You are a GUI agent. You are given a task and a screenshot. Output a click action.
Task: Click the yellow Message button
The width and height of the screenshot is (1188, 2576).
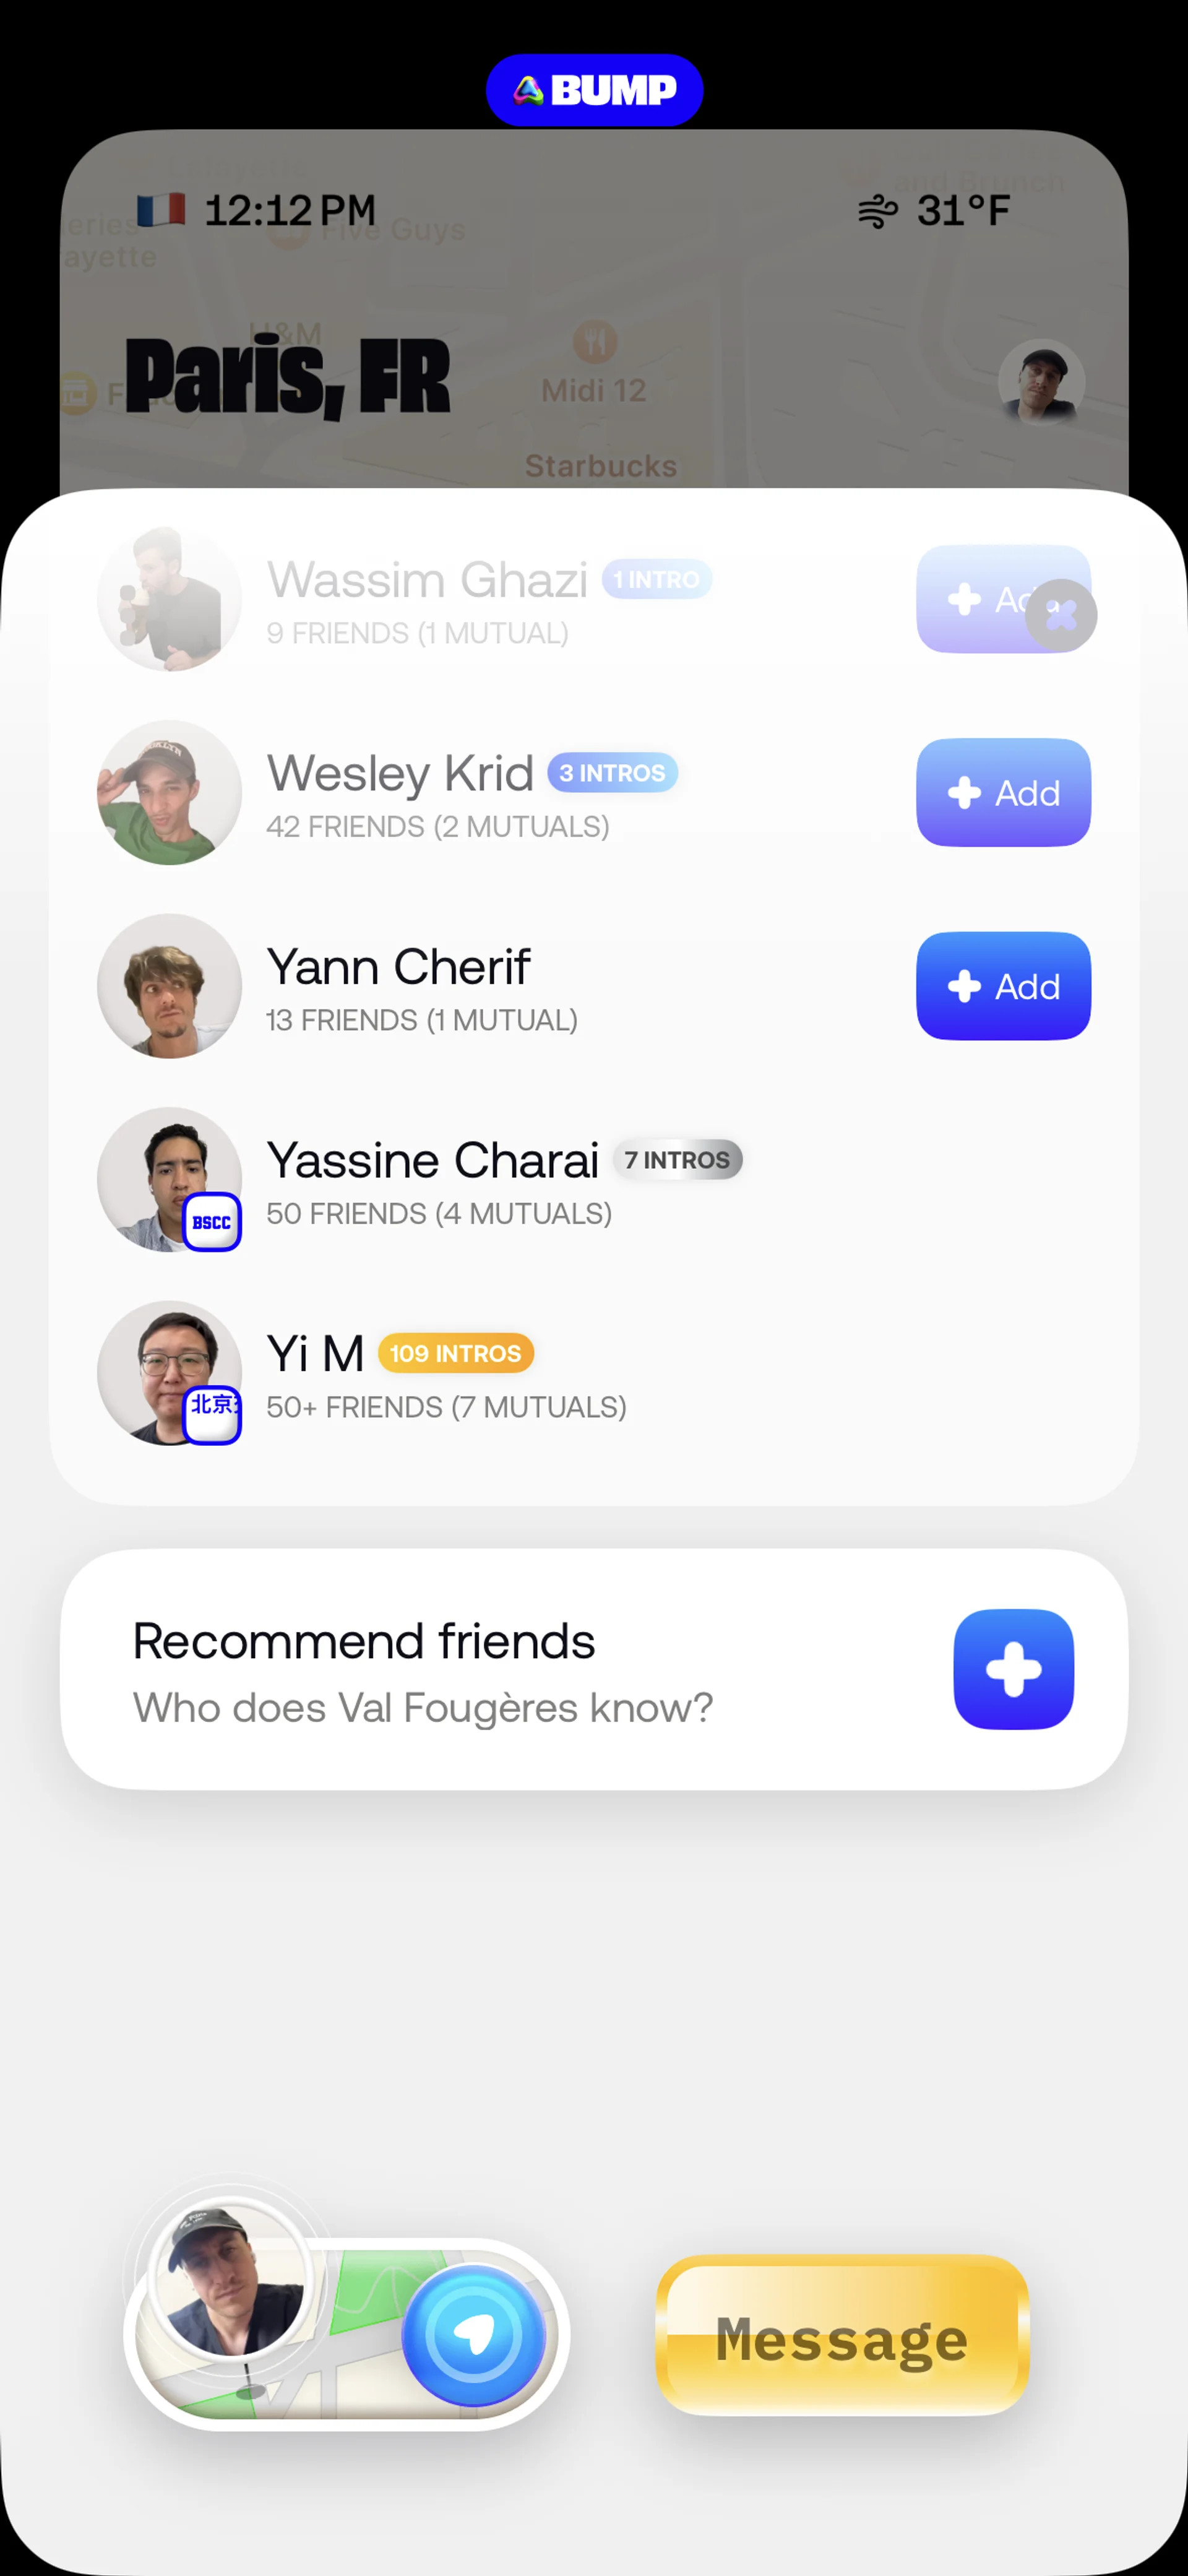tap(842, 2335)
